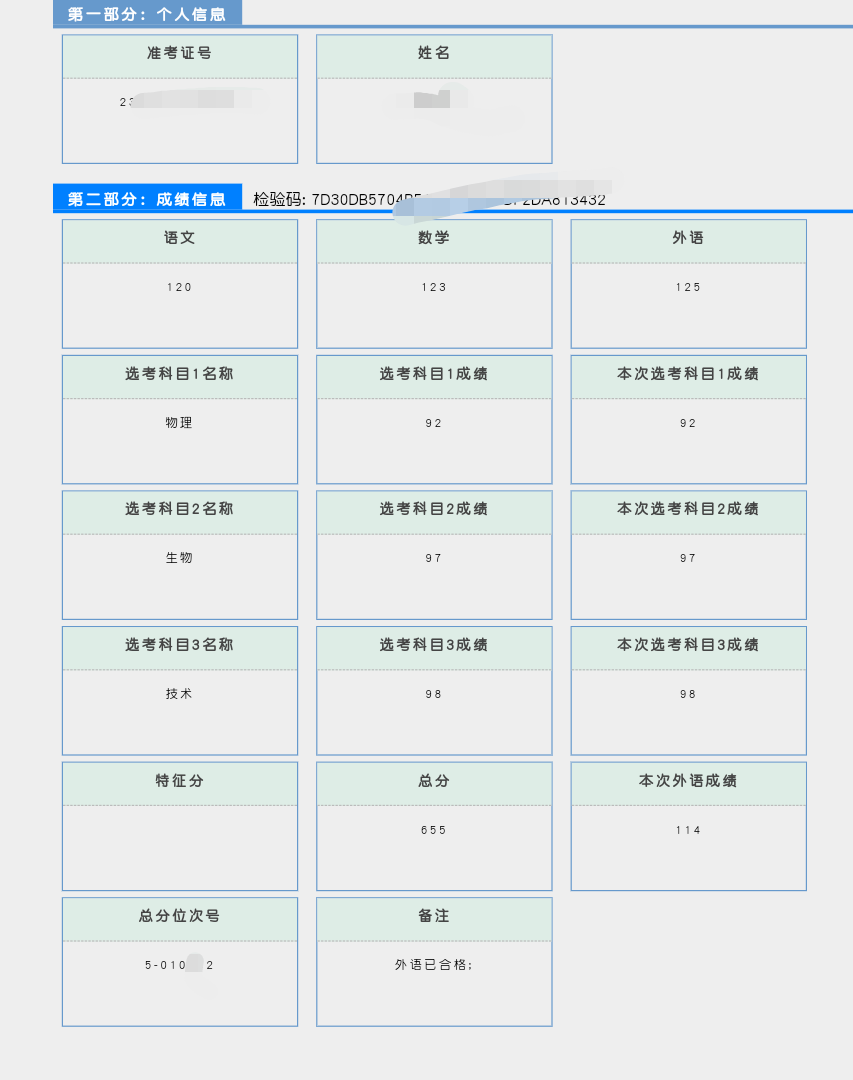Click the 数学 score cell showing 123
853x1080 pixels.
pos(433,287)
